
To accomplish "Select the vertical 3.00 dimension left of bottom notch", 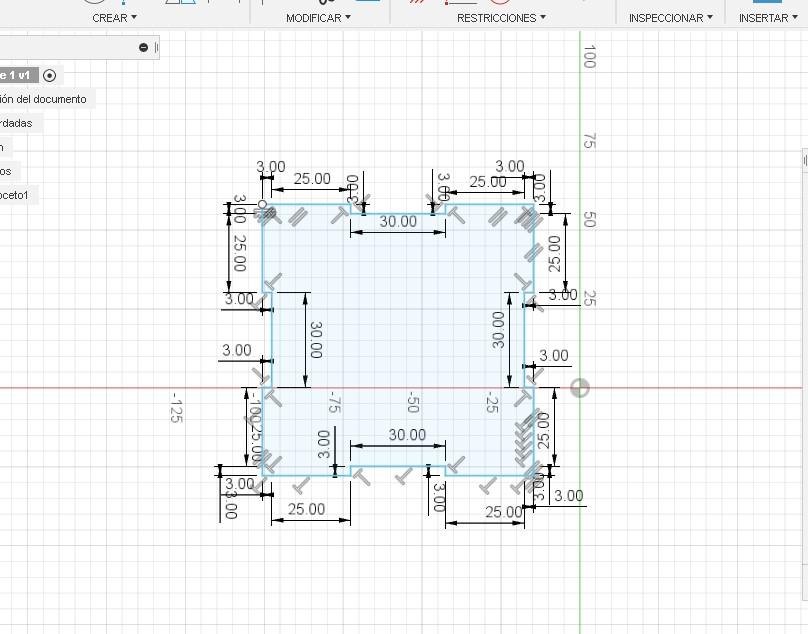I will pyautogui.click(x=323, y=444).
